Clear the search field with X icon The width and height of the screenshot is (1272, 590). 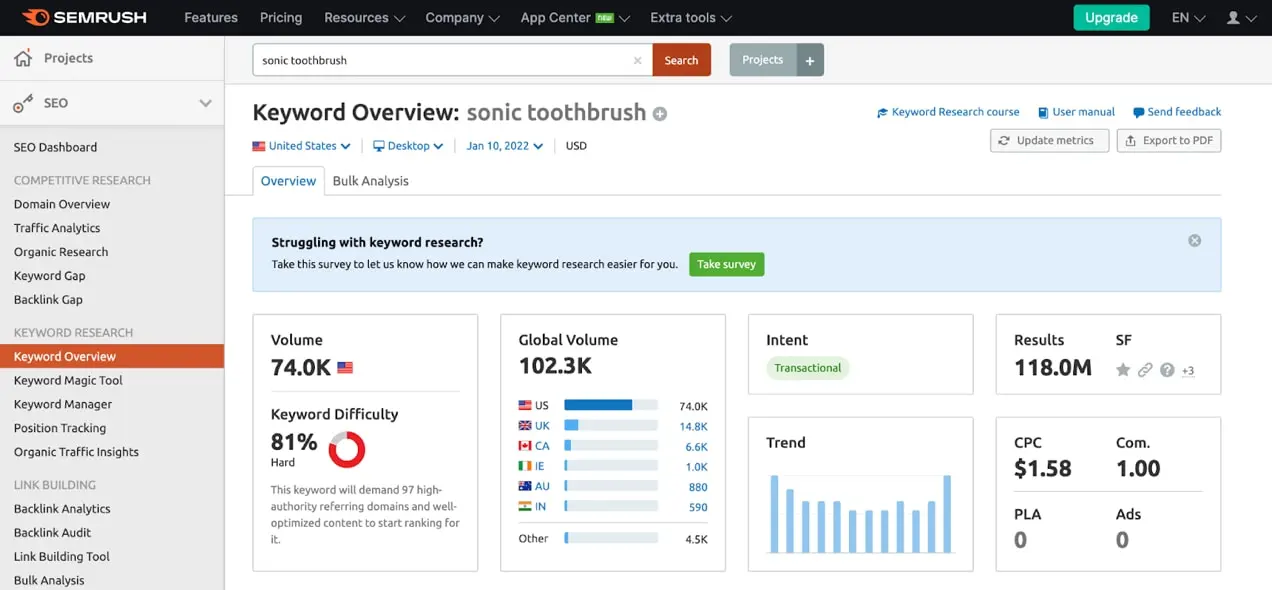click(x=637, y=60)
